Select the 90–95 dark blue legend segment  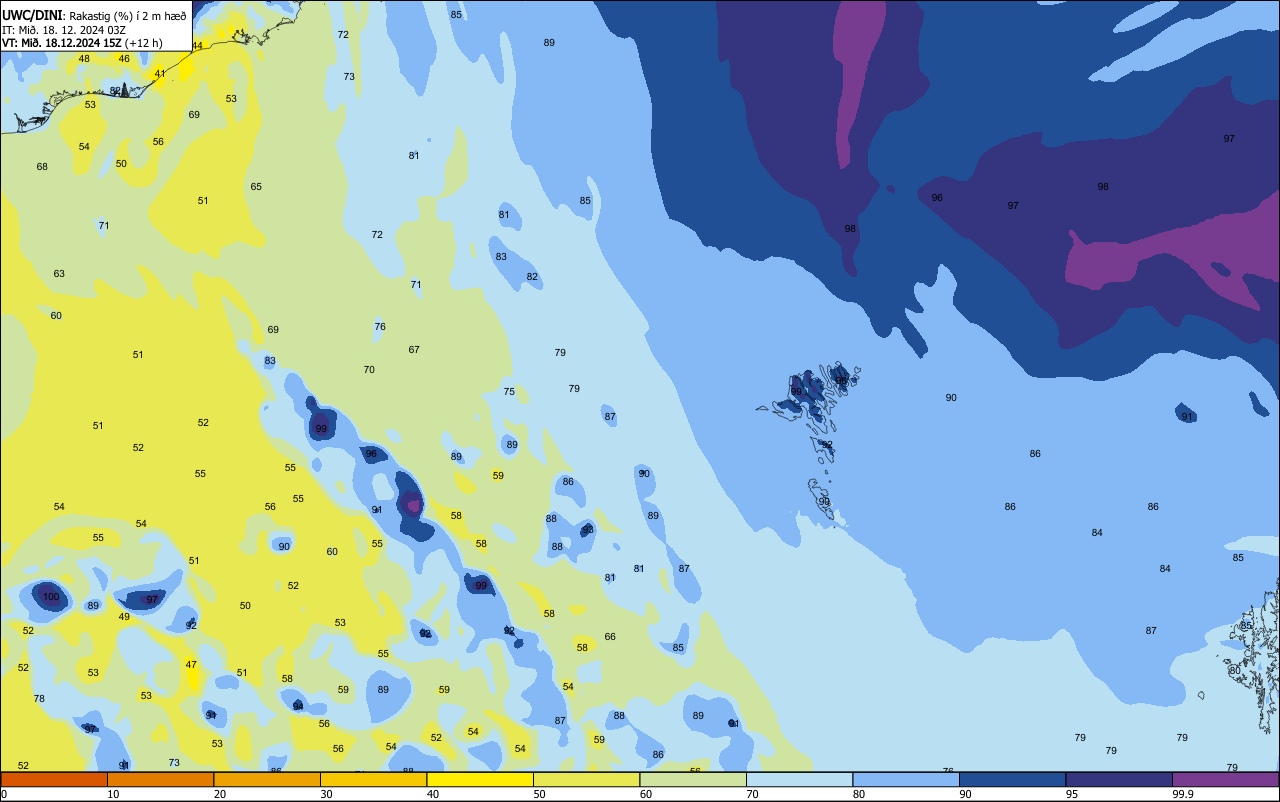(1012, 779)
